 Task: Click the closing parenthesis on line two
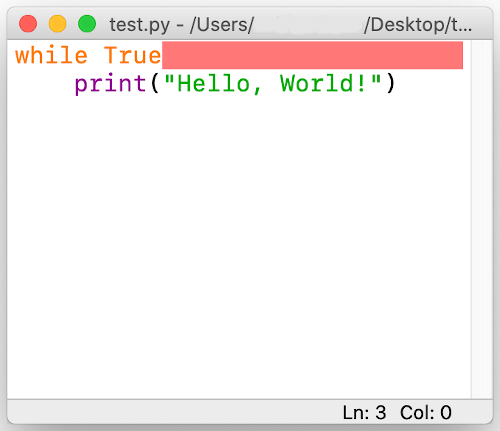391,83
